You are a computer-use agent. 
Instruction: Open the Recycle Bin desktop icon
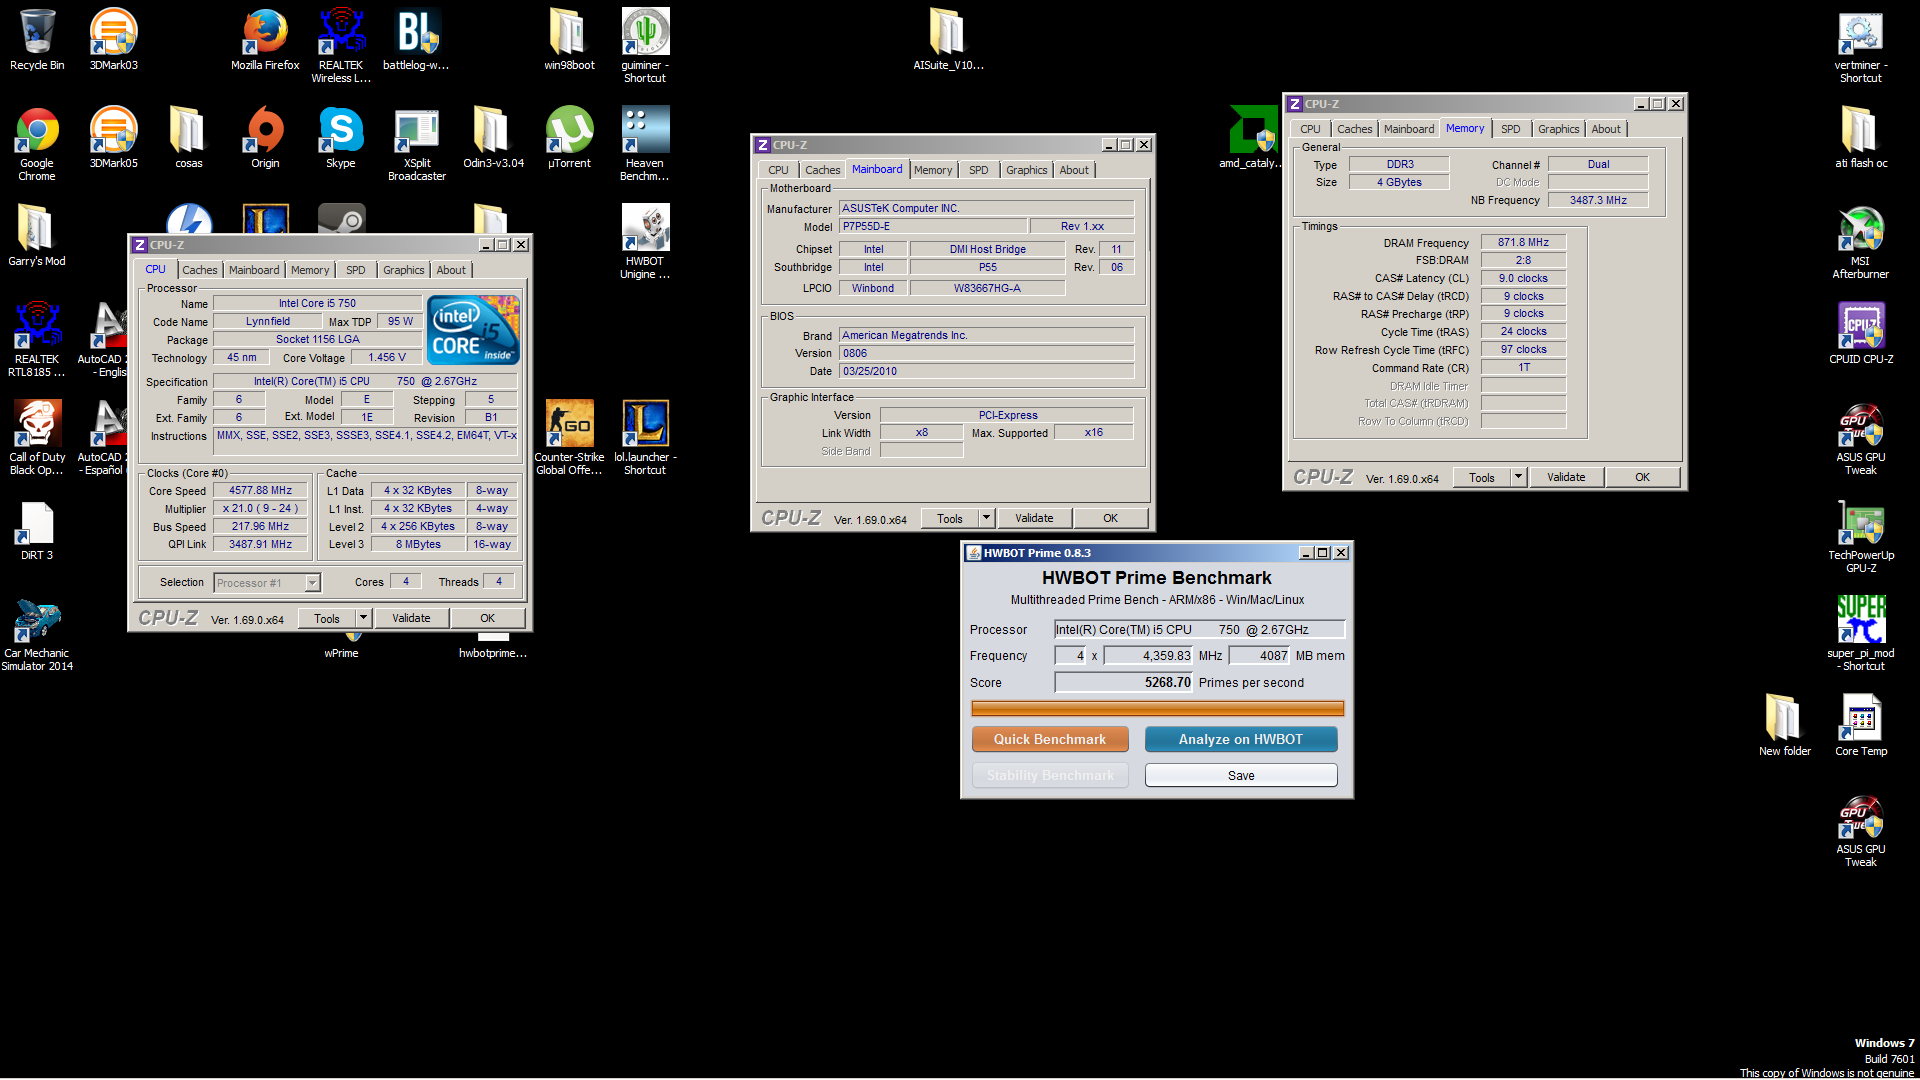click(37, 40)
